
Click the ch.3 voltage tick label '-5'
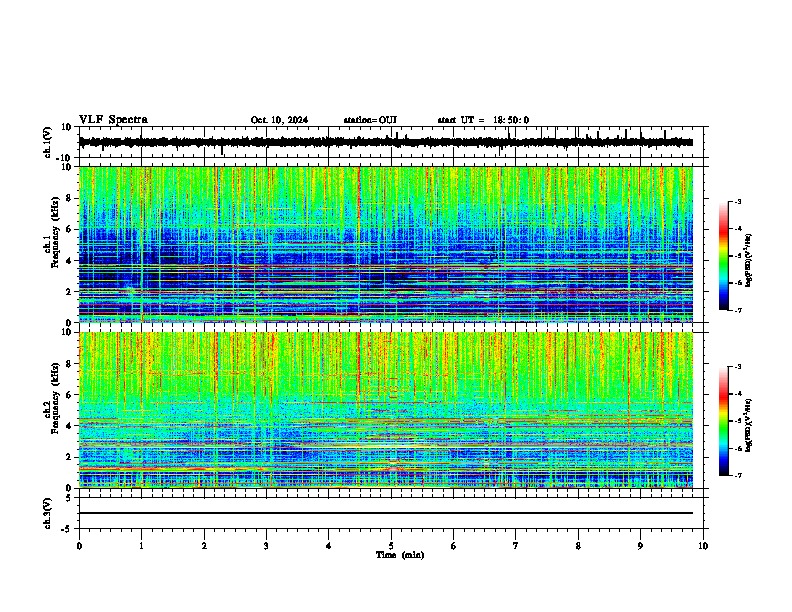tap(68, 529)
